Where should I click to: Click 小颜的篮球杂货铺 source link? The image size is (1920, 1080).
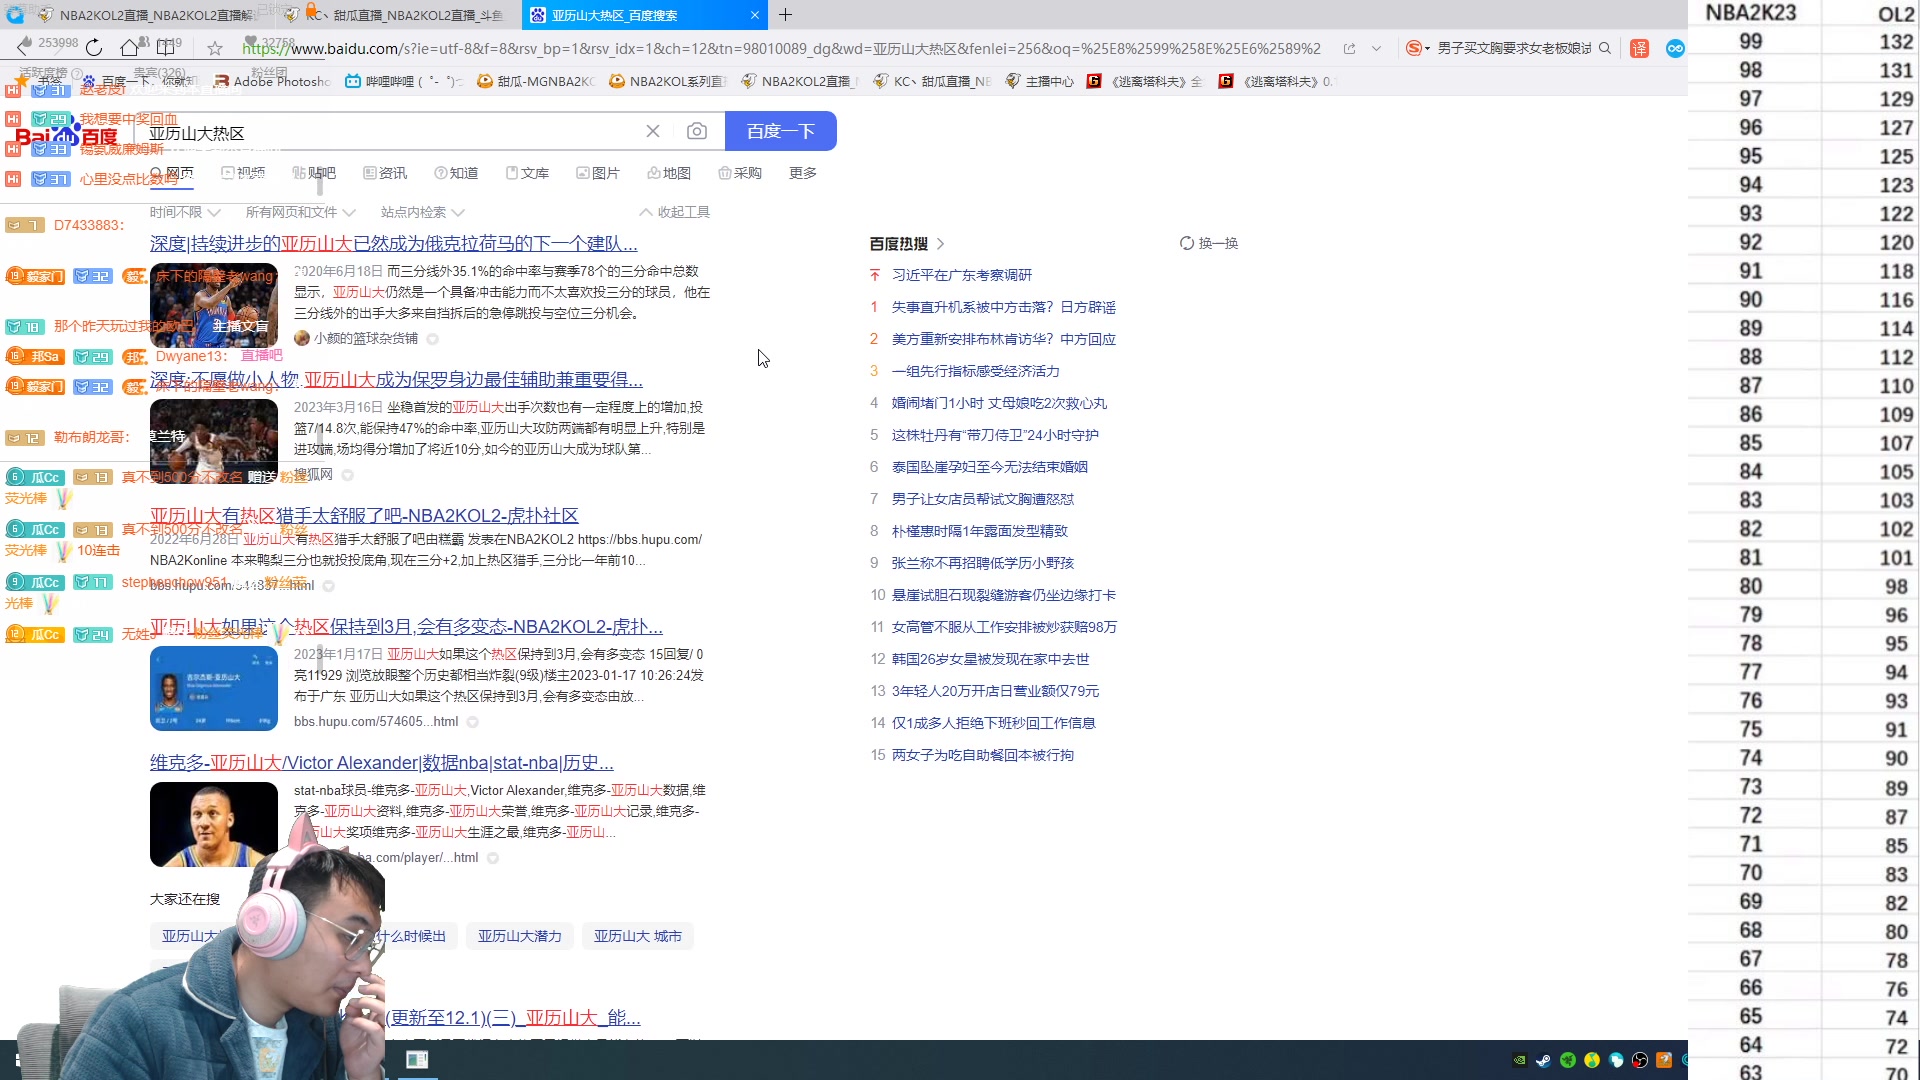coord(366,339)
